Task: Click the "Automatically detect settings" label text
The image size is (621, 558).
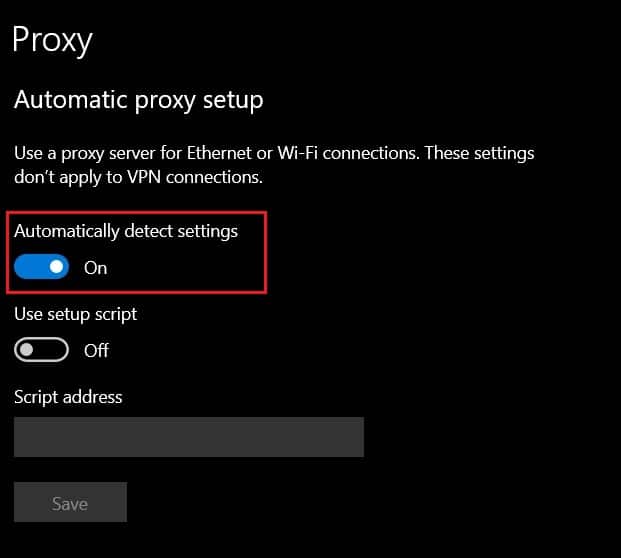Action: coord(126,231)
